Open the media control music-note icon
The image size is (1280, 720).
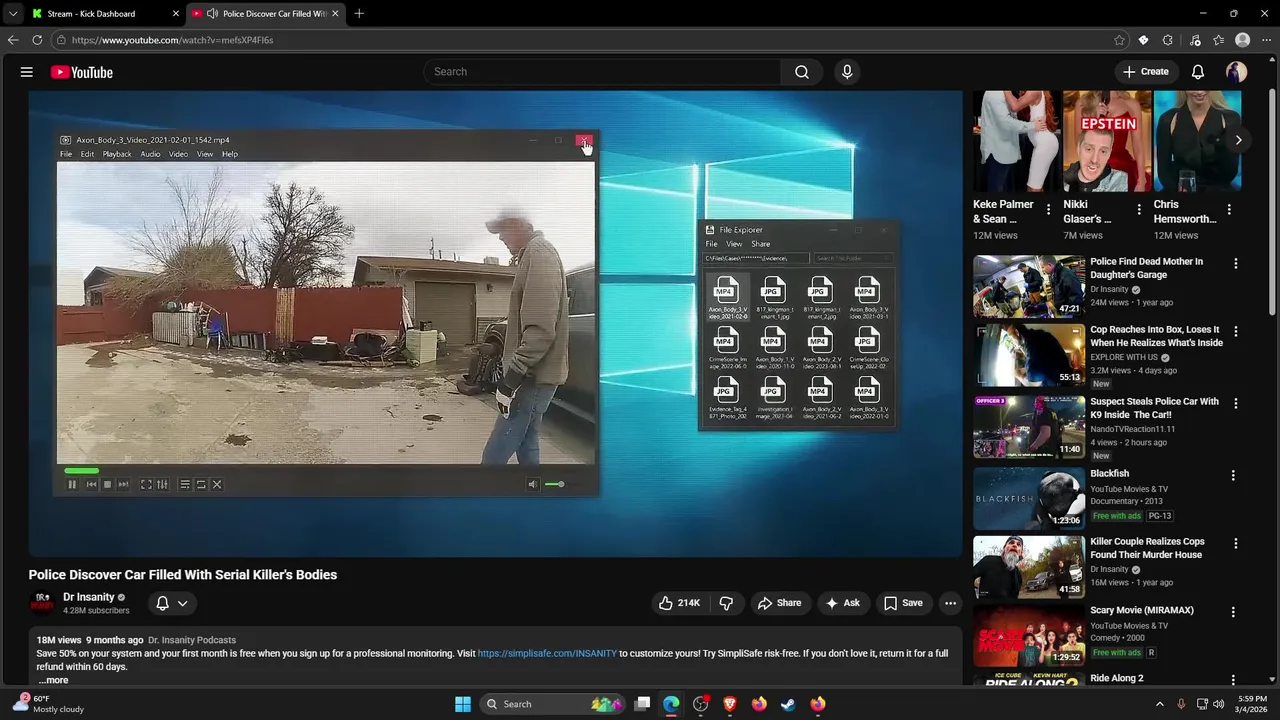click(x=1195, y=40)
